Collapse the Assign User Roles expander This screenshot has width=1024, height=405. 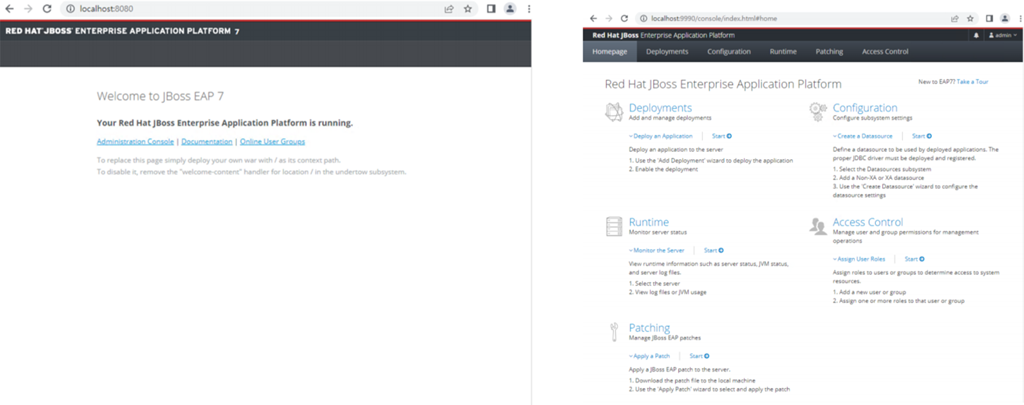click(859, 259)
